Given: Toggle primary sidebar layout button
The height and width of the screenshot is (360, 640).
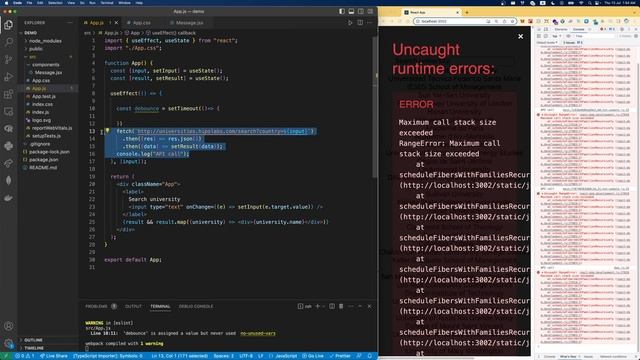Looking at the screenshot, I should point(342,11).
